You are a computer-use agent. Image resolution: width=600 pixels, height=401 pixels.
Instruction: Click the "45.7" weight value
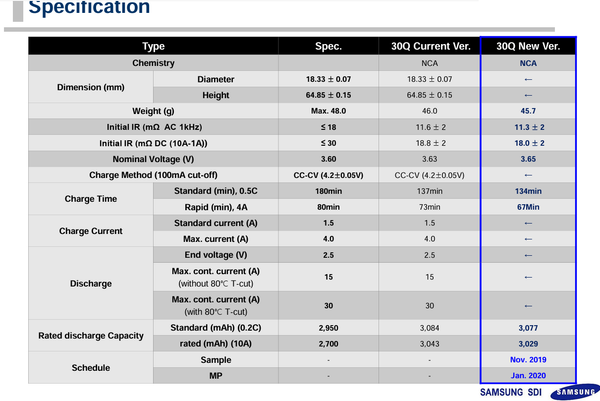click(x=528, y=111)
